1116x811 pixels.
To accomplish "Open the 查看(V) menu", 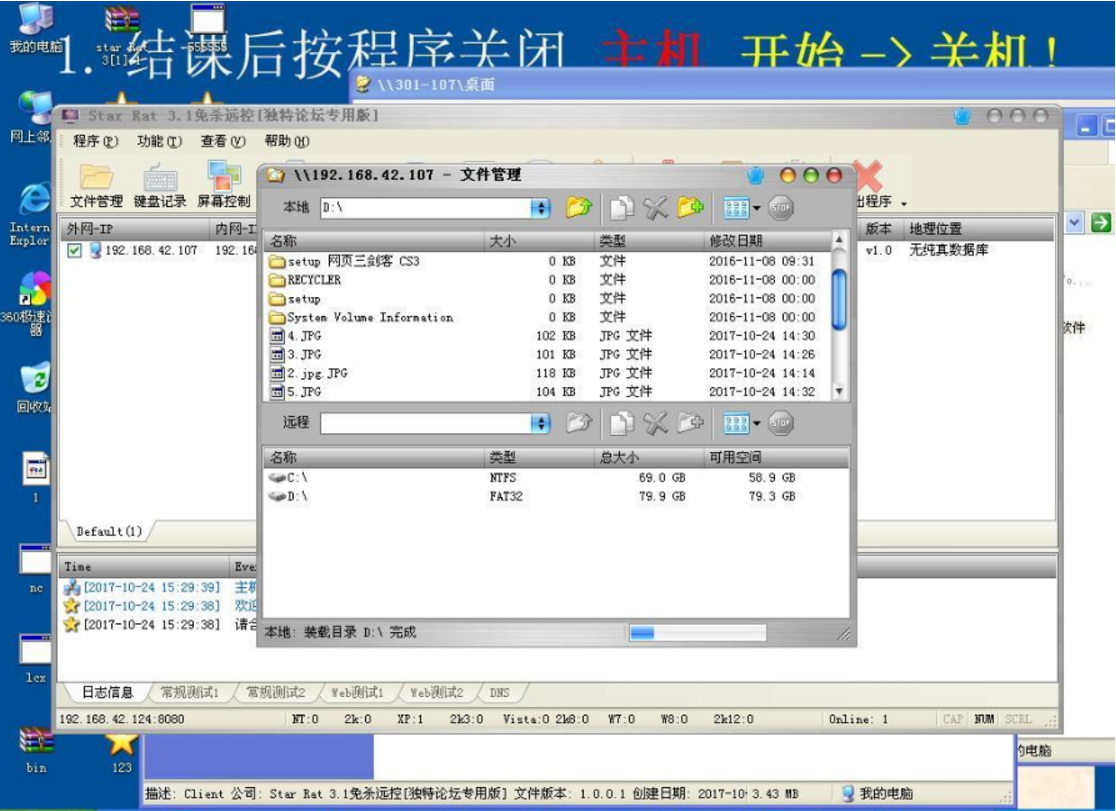I will click(223, 141).
